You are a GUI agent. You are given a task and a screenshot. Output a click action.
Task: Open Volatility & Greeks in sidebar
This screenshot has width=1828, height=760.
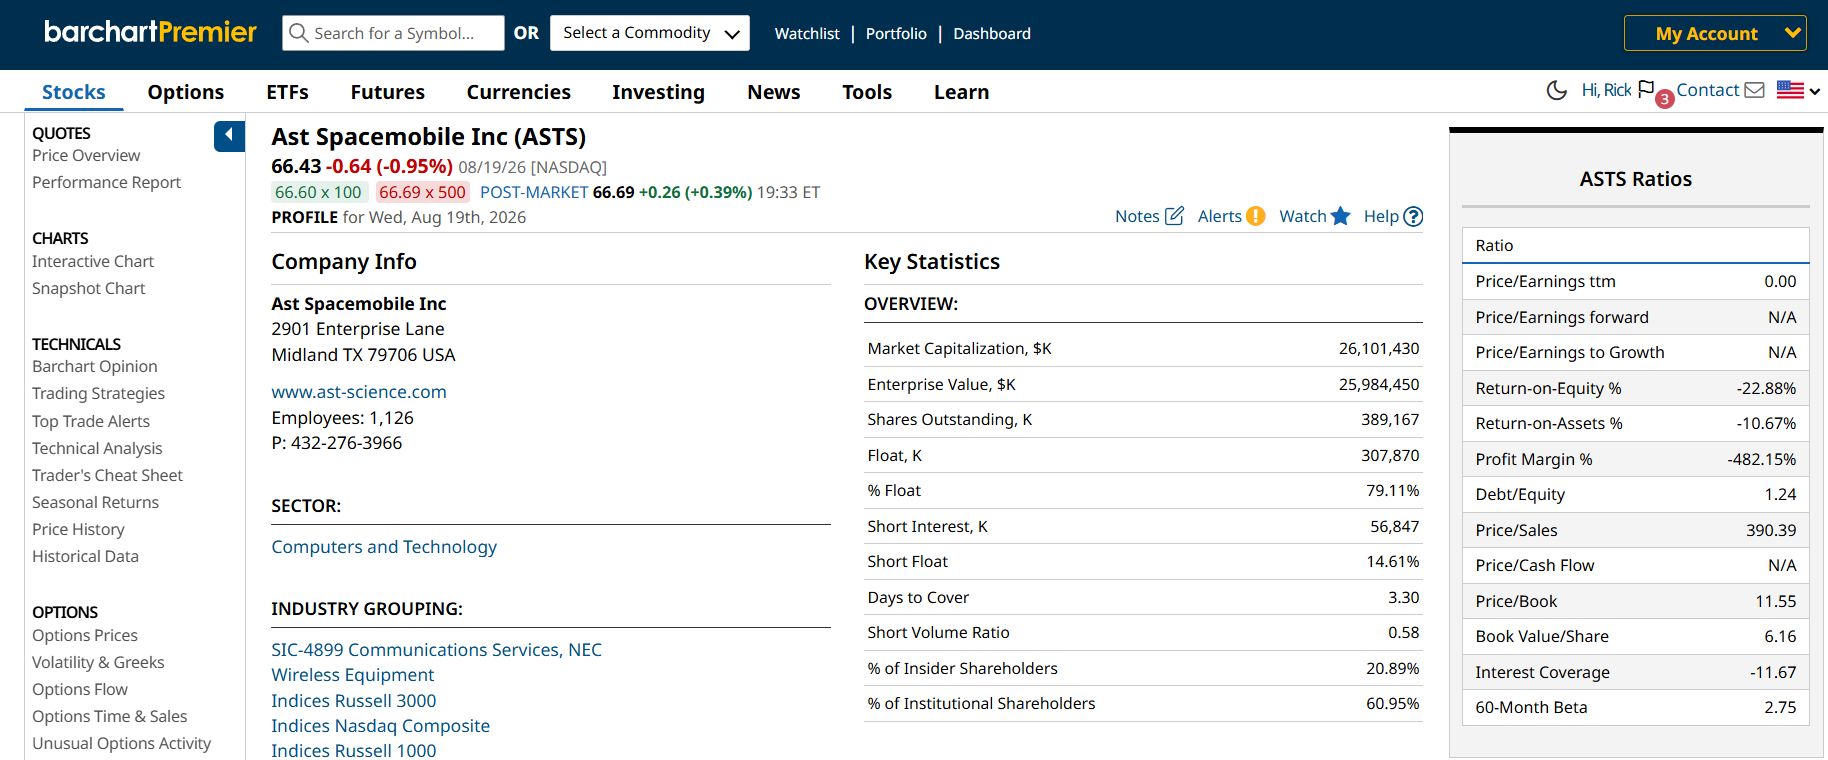tap(98, 662)
